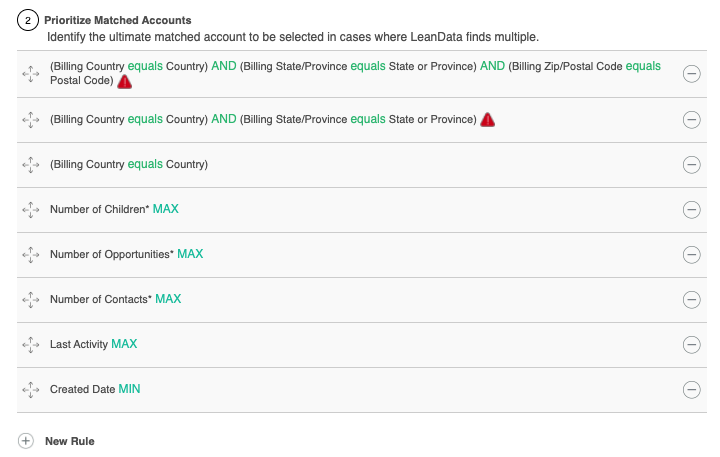This screenshot has width=720, height=457.
Task: Click drag handle of Number of Opportunities
Action: pyautogui.click(x=29, y=254)
